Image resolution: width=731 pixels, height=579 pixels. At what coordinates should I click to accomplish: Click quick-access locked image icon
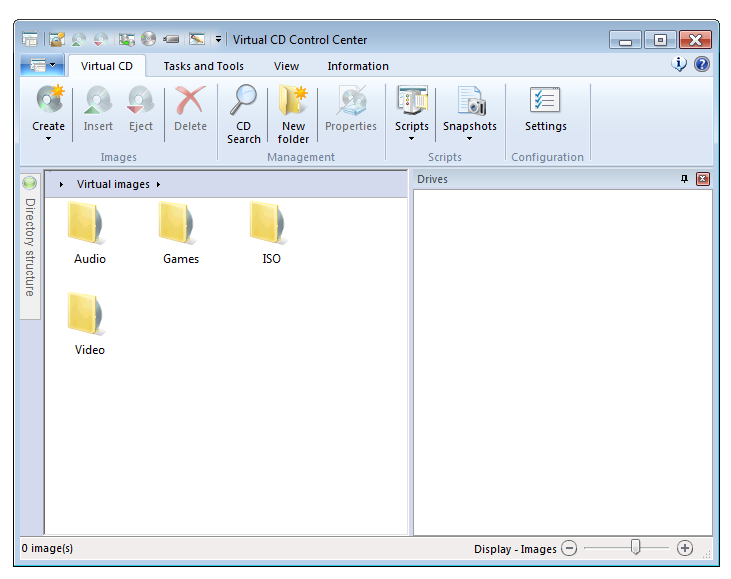(x=57, y=40)
